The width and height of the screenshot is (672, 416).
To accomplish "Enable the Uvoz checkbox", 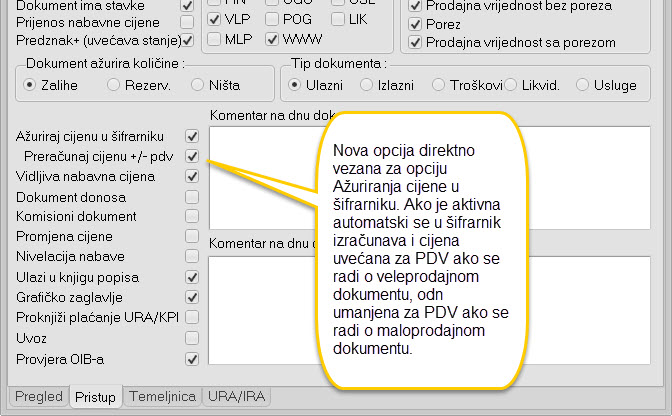I will (192, 337).
